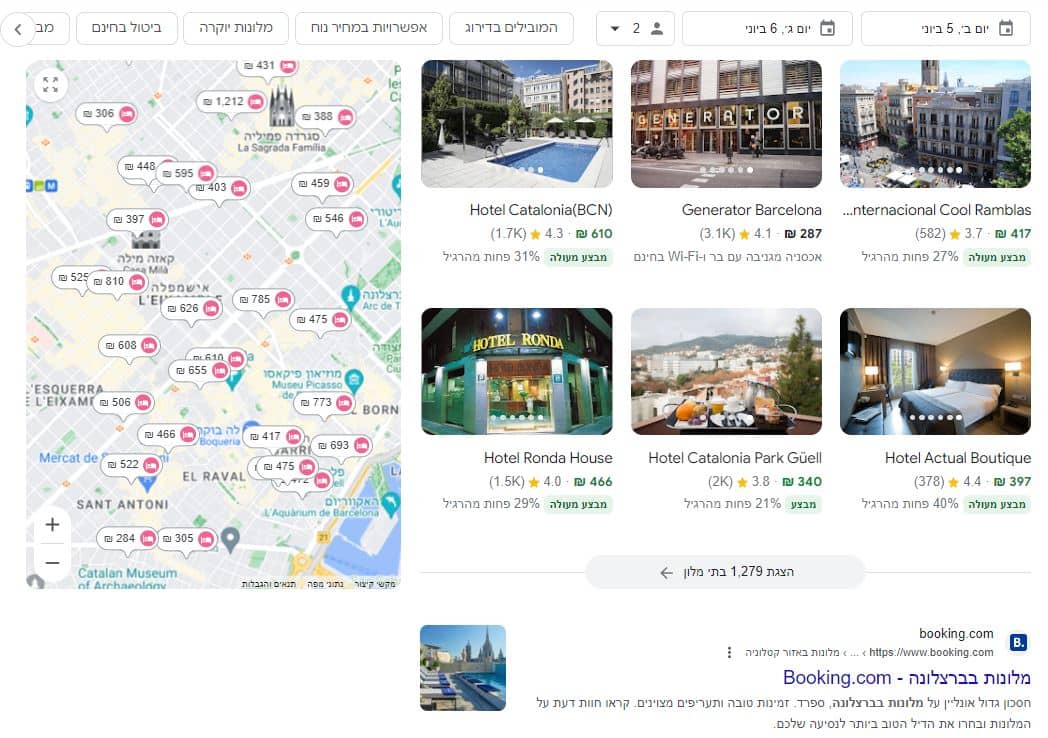Open the Generator Barcelona name link

click(751, 210)
